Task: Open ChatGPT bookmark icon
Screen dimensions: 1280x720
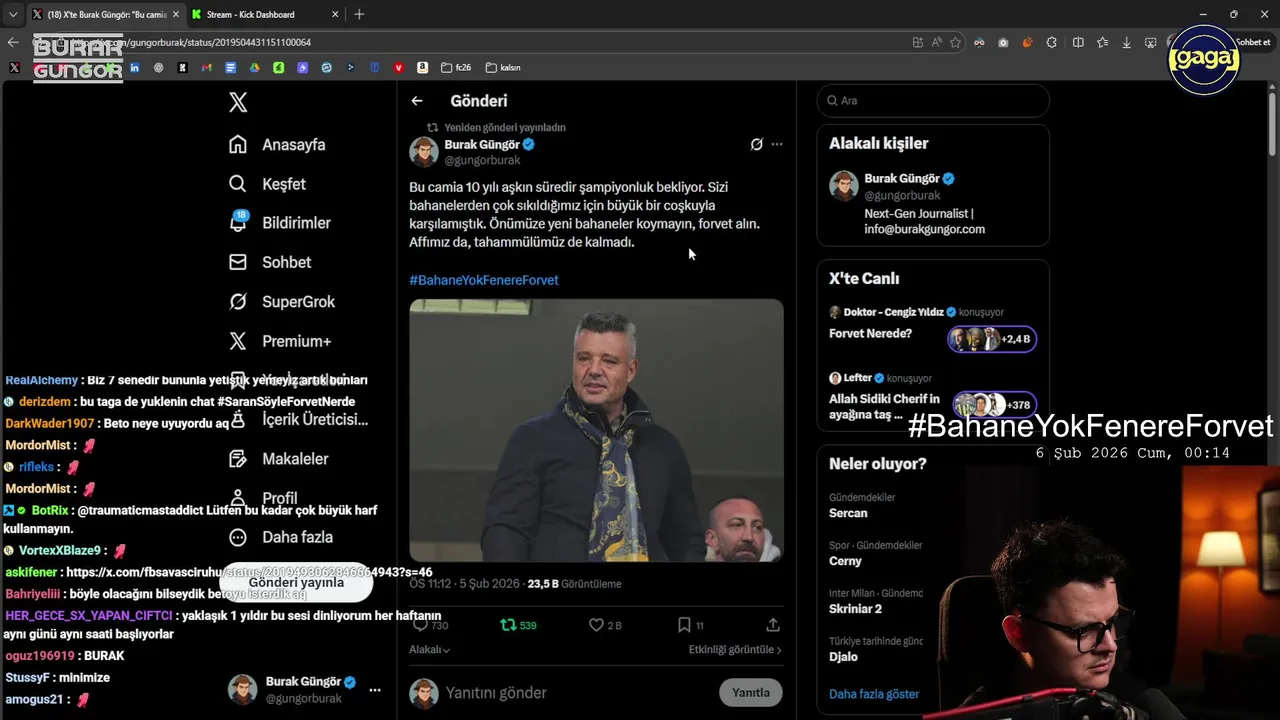Action: (158, 68)
